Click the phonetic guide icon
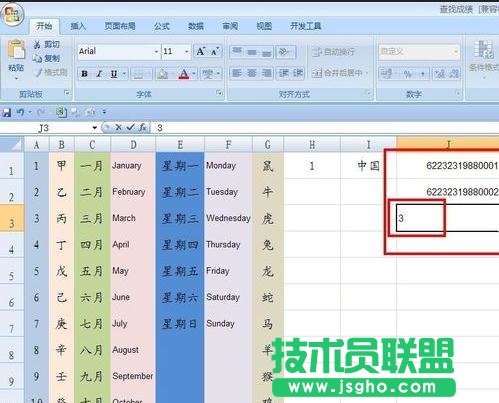 [x=208, y=74]
